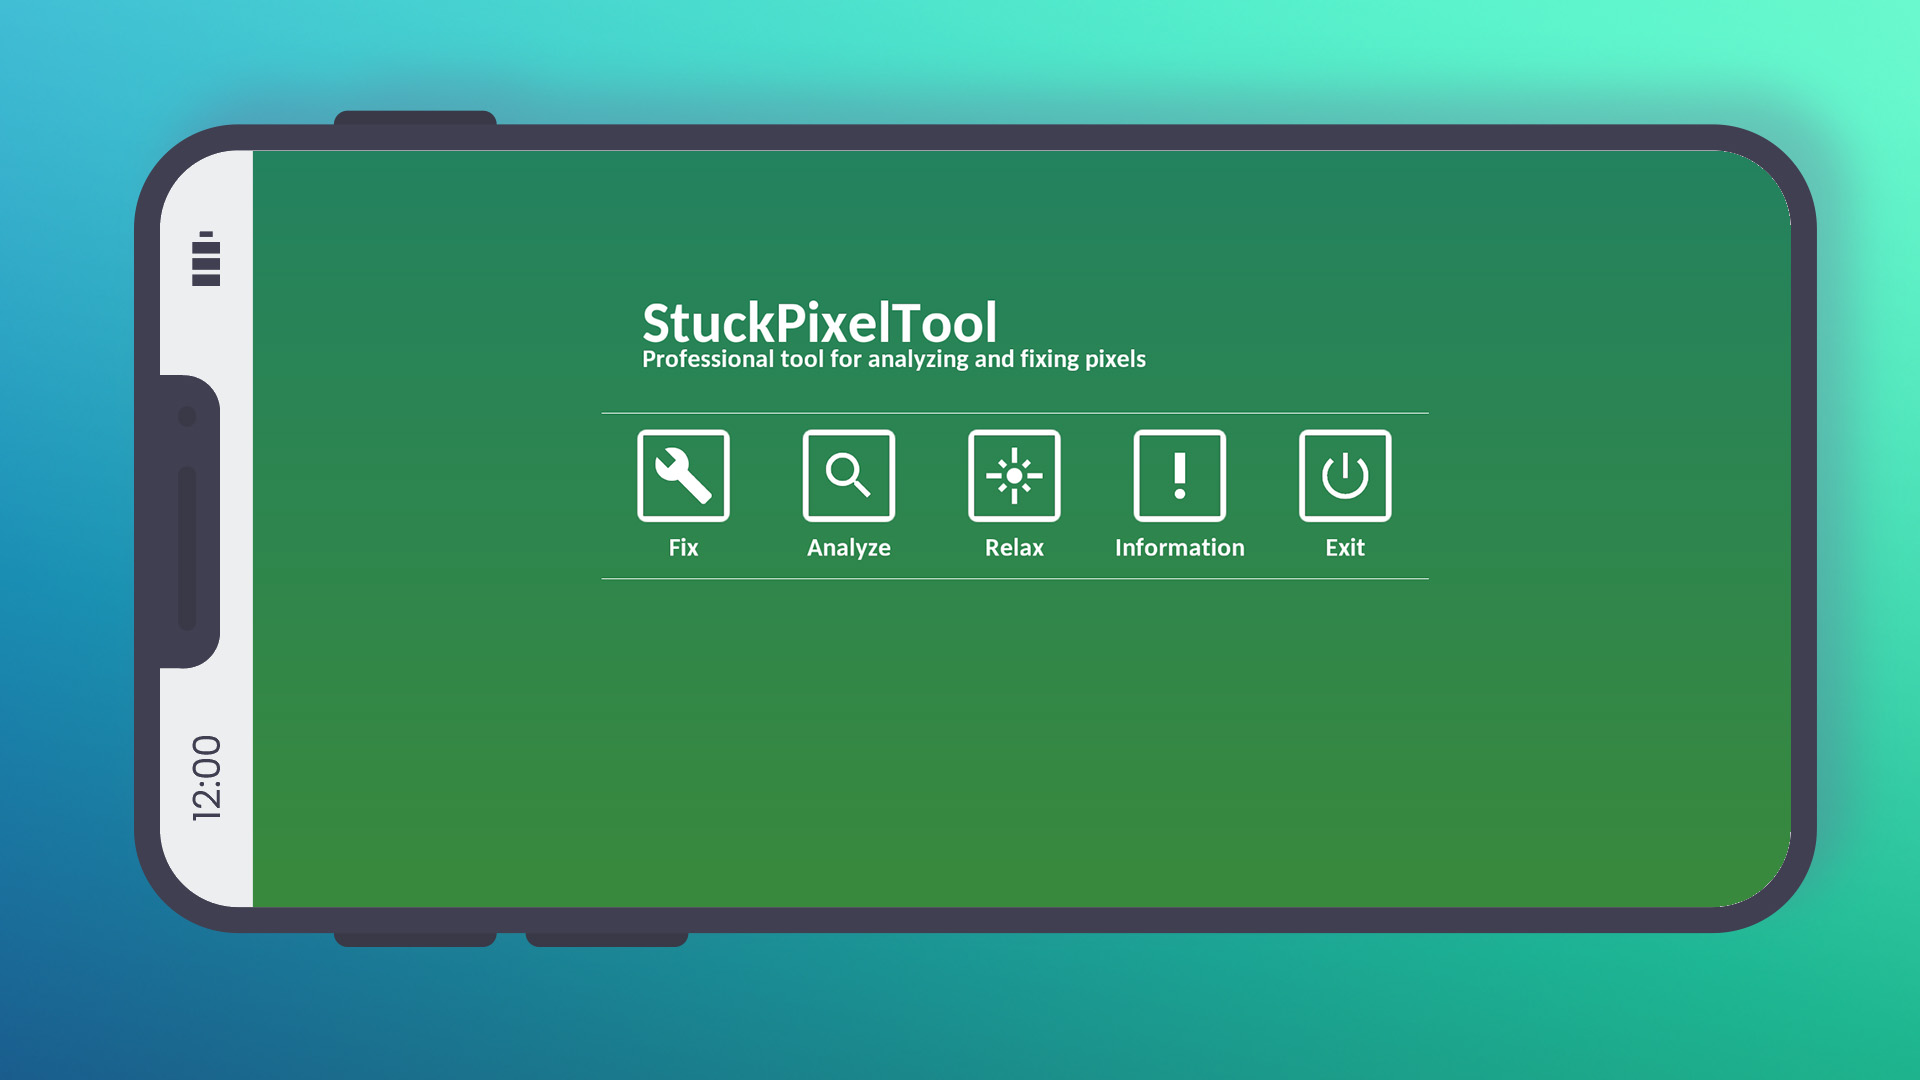The width and height of the screenshot is (1920, 1080).
Task: Tap the 12:00 clock display
Action: tap(206, 778)
